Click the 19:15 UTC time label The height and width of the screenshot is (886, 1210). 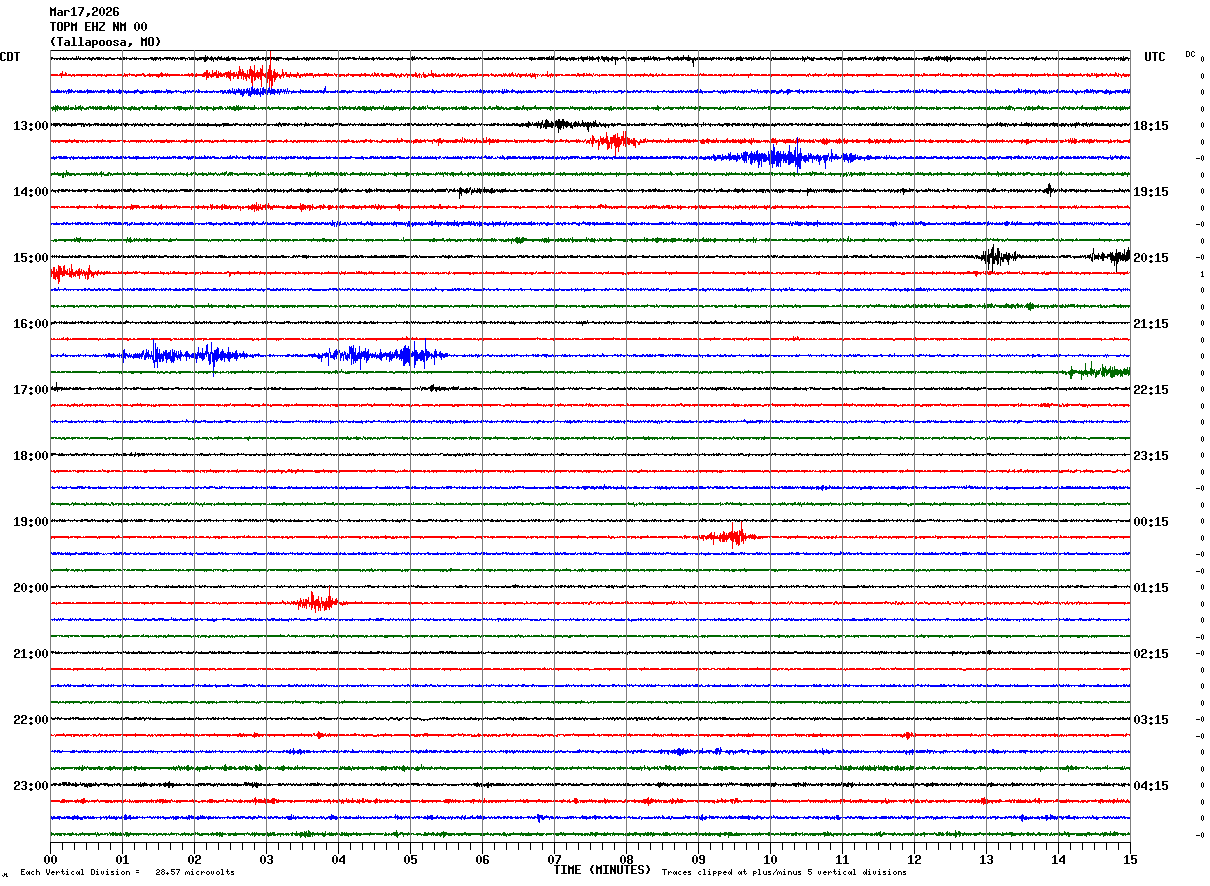[x=1151, y=192]
